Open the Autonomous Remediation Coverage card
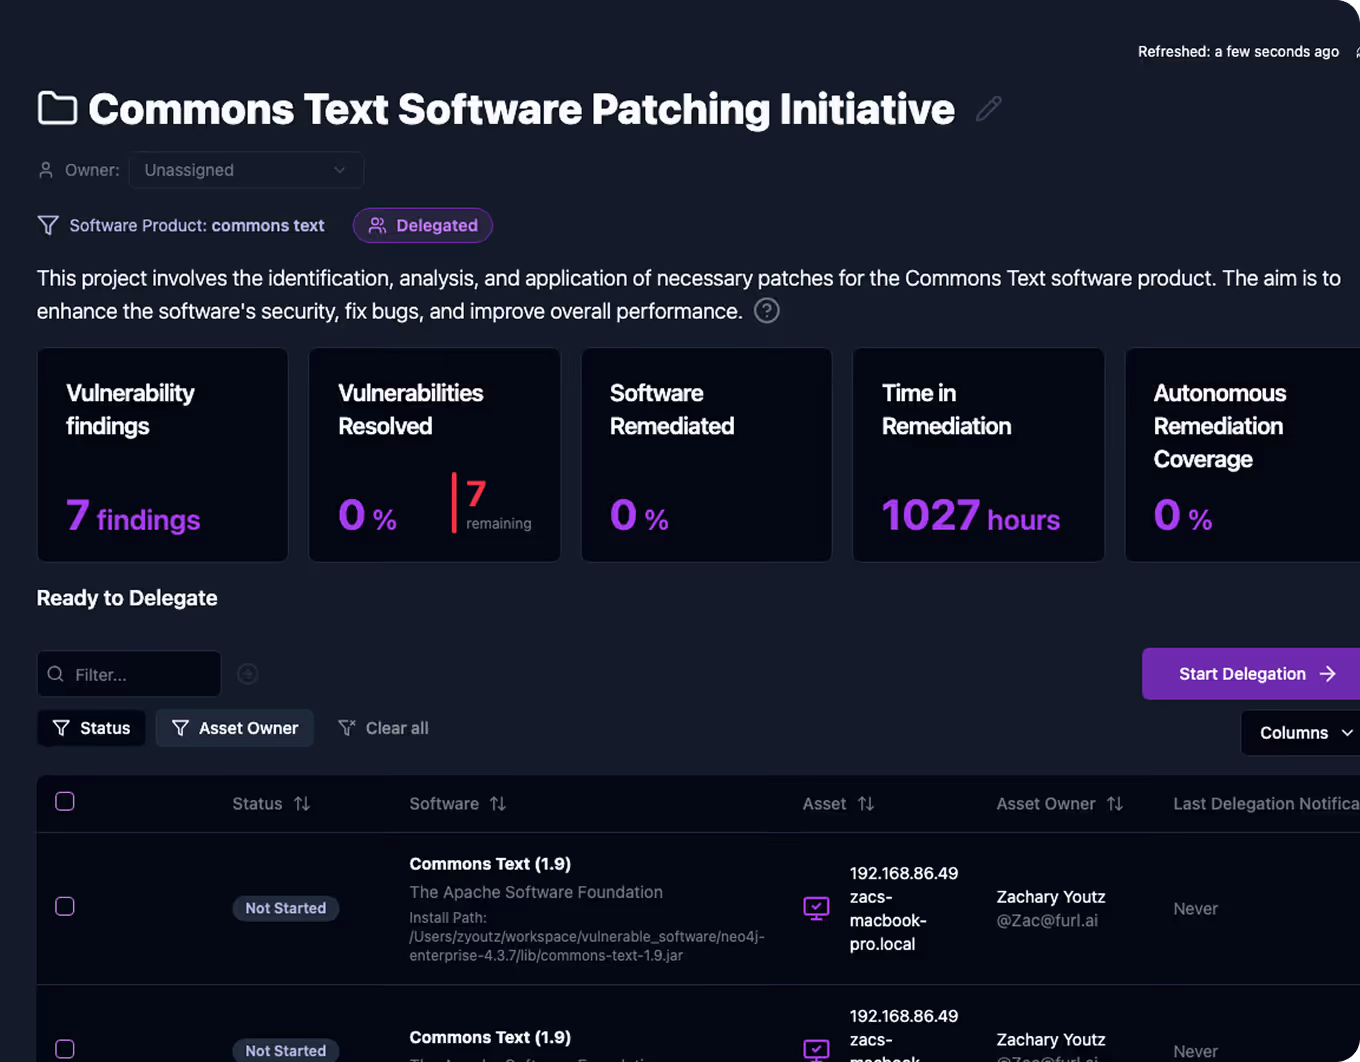 (x=1243, y=455)
